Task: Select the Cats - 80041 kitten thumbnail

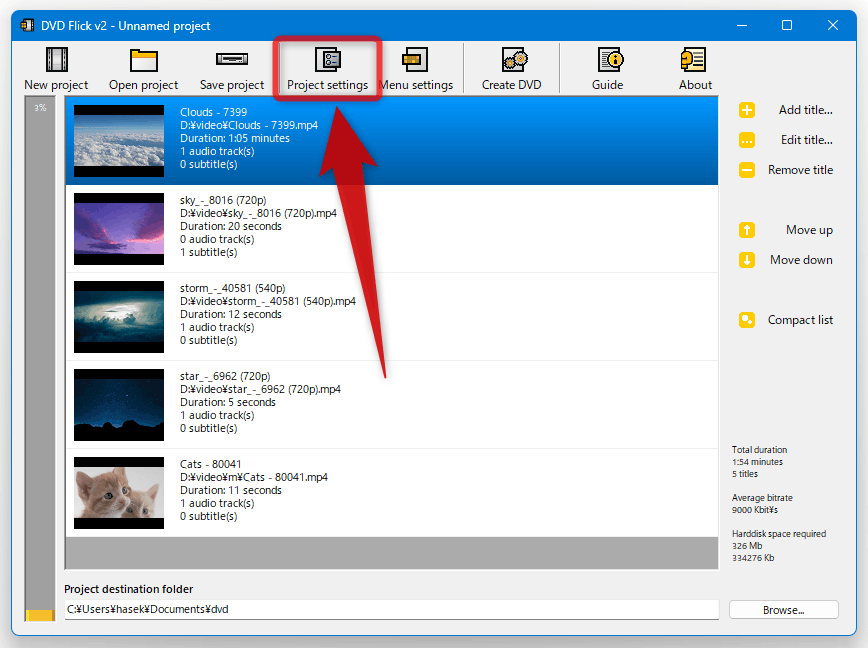Action: click(x=119, y=493)
